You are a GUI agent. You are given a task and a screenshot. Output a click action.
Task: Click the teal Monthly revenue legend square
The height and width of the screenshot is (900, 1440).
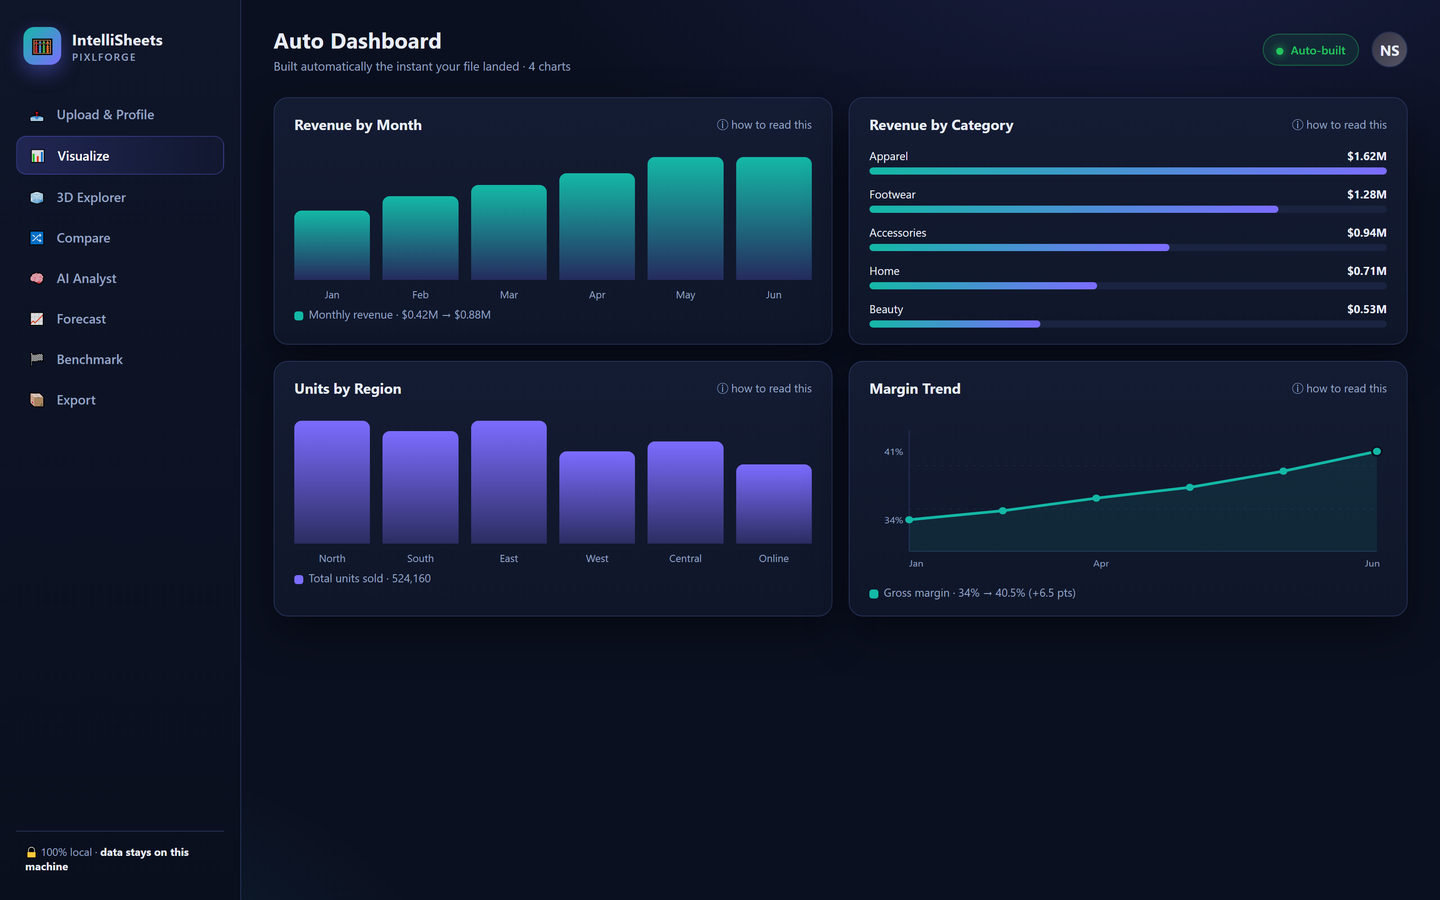pyautogui.click(x=299, y=315)
